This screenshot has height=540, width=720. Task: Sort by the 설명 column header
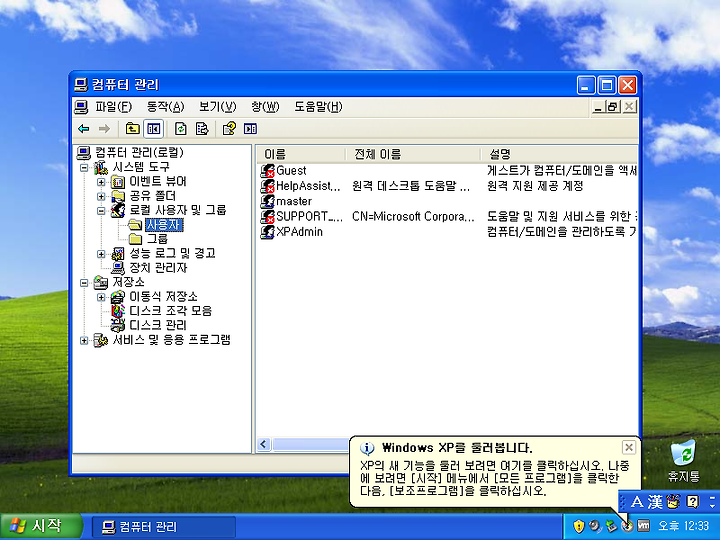559,154
